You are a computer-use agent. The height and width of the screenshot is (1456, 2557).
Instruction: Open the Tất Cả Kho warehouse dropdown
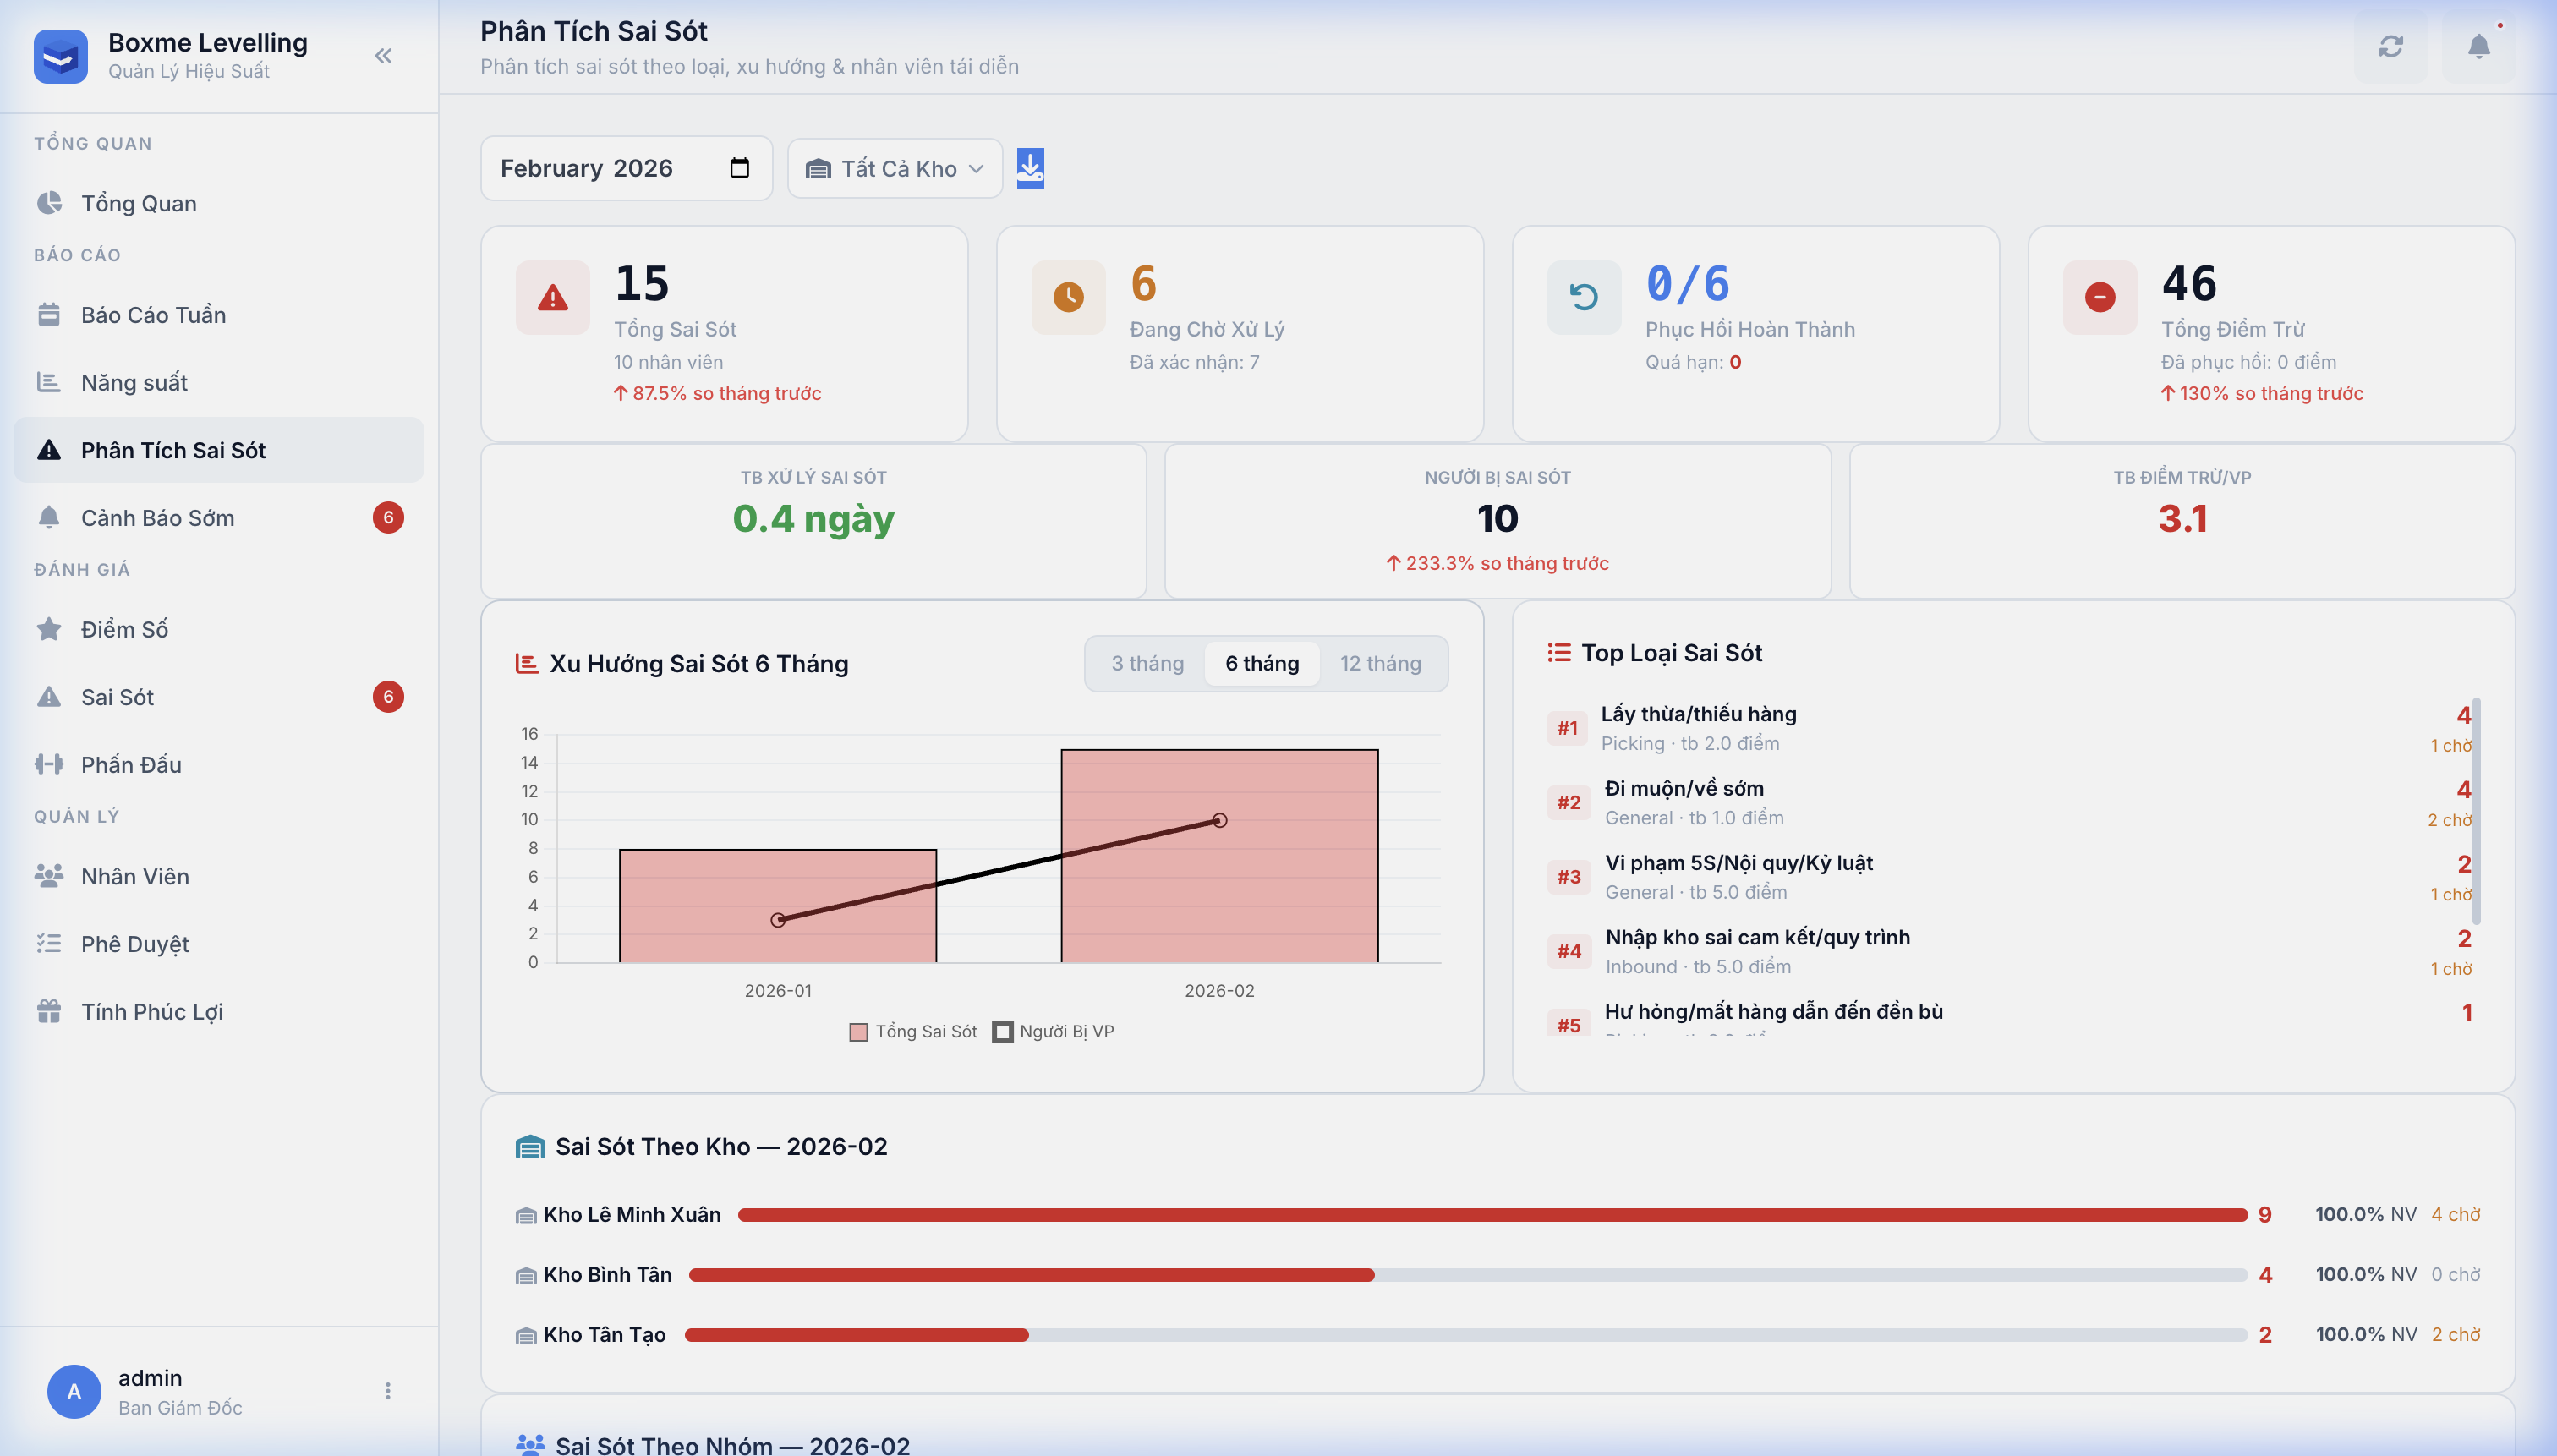coord(894,169)
